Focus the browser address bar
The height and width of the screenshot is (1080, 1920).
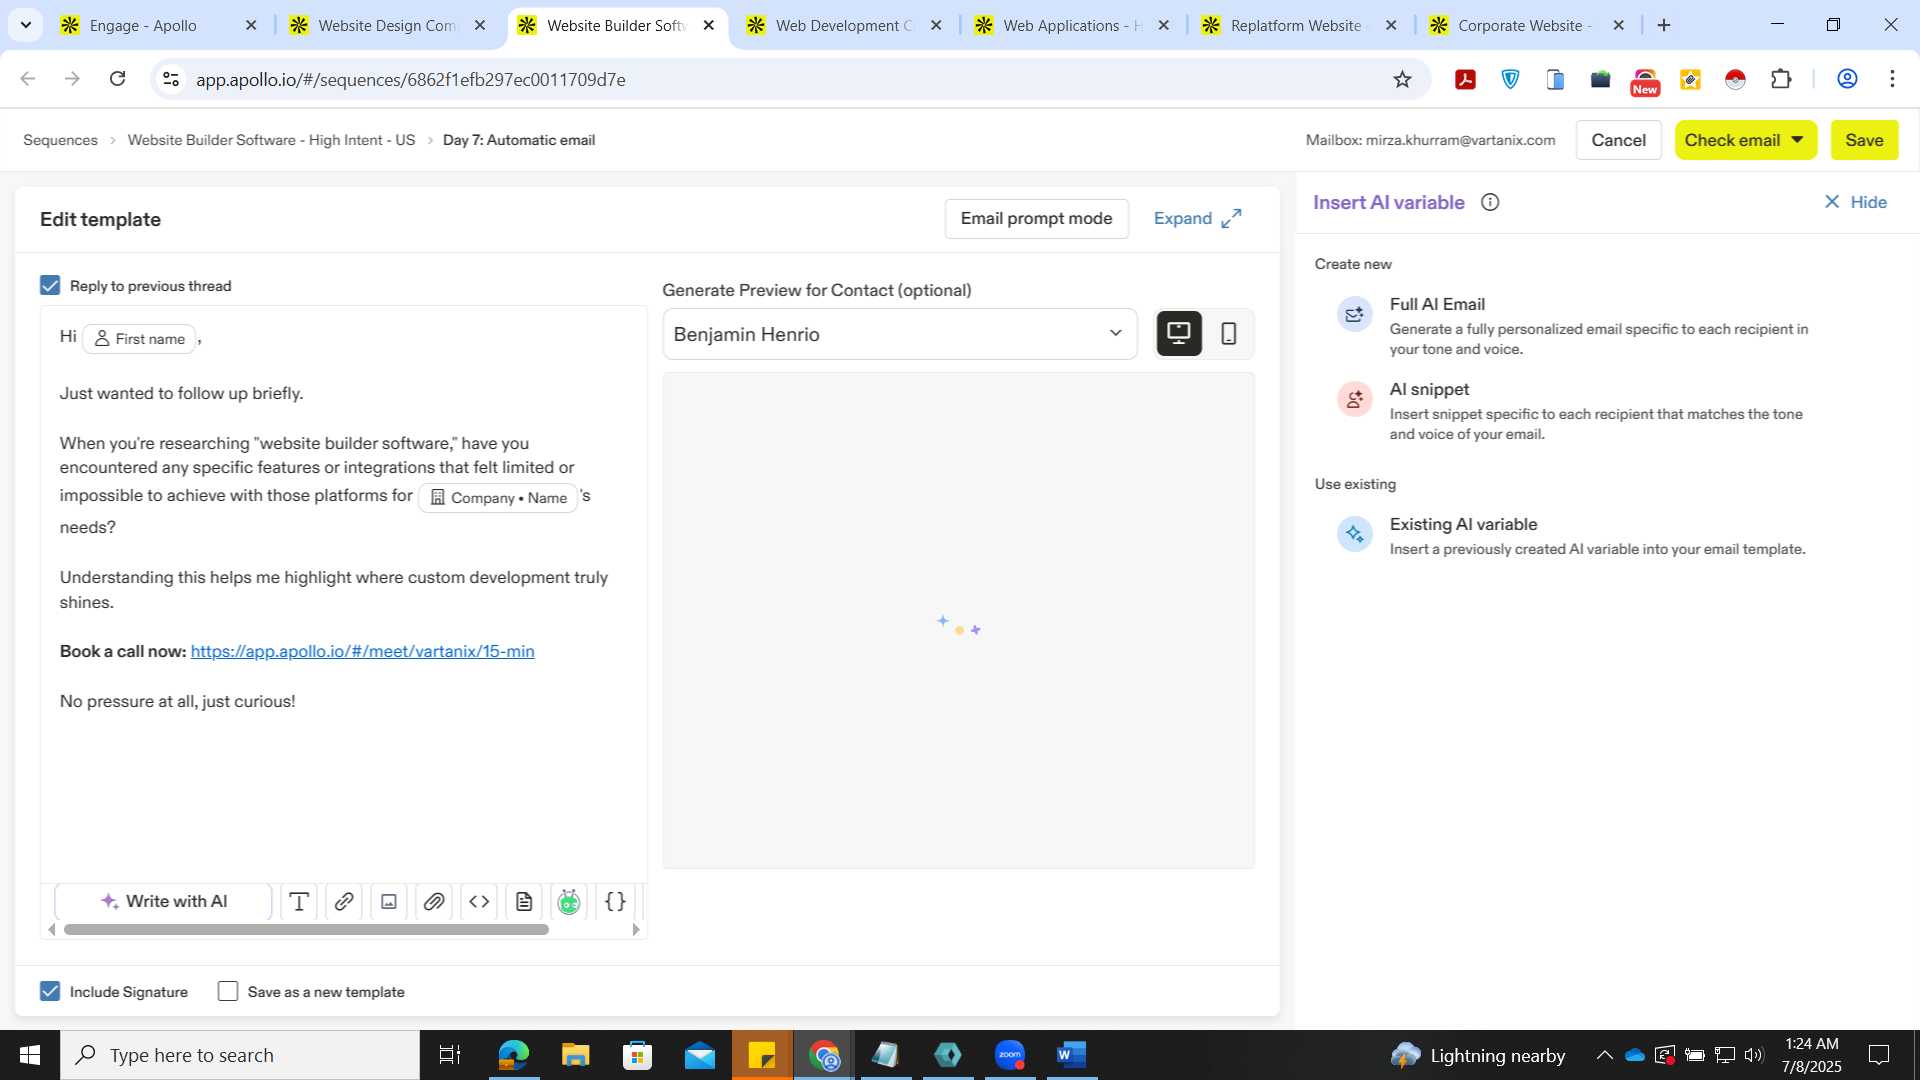(x=780, y=79)
